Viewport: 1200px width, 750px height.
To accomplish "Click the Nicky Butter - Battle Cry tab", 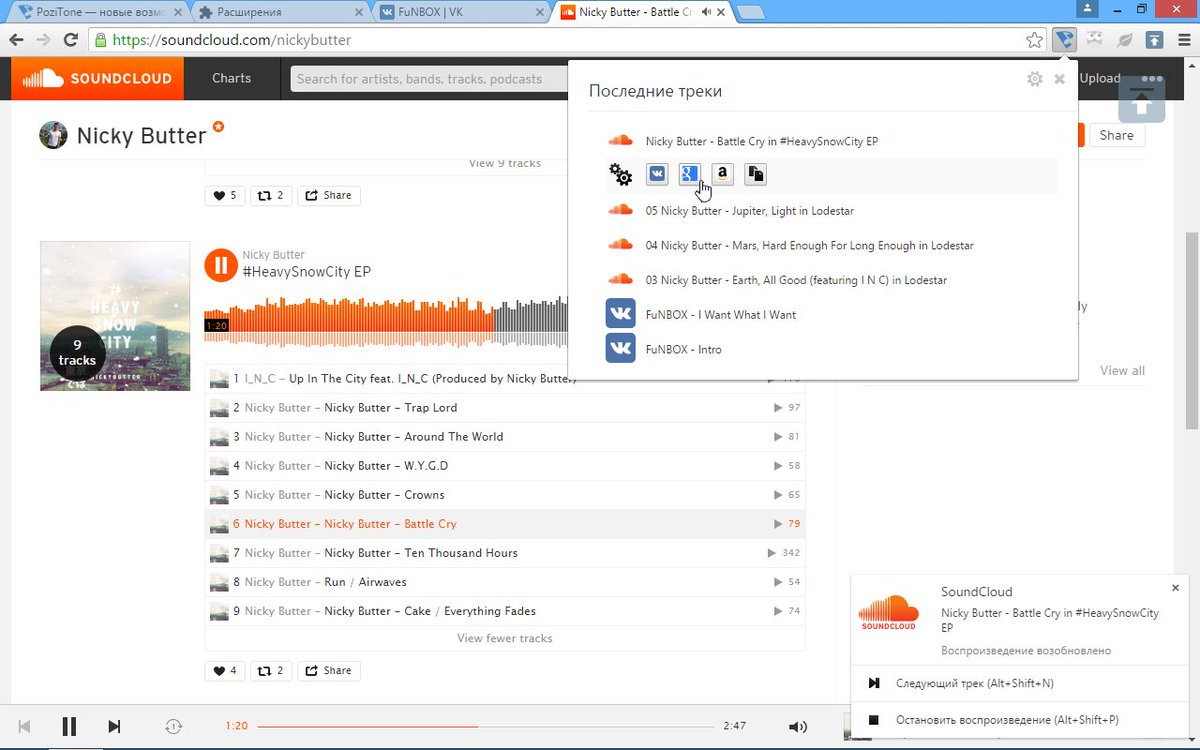I will [640, 12].
